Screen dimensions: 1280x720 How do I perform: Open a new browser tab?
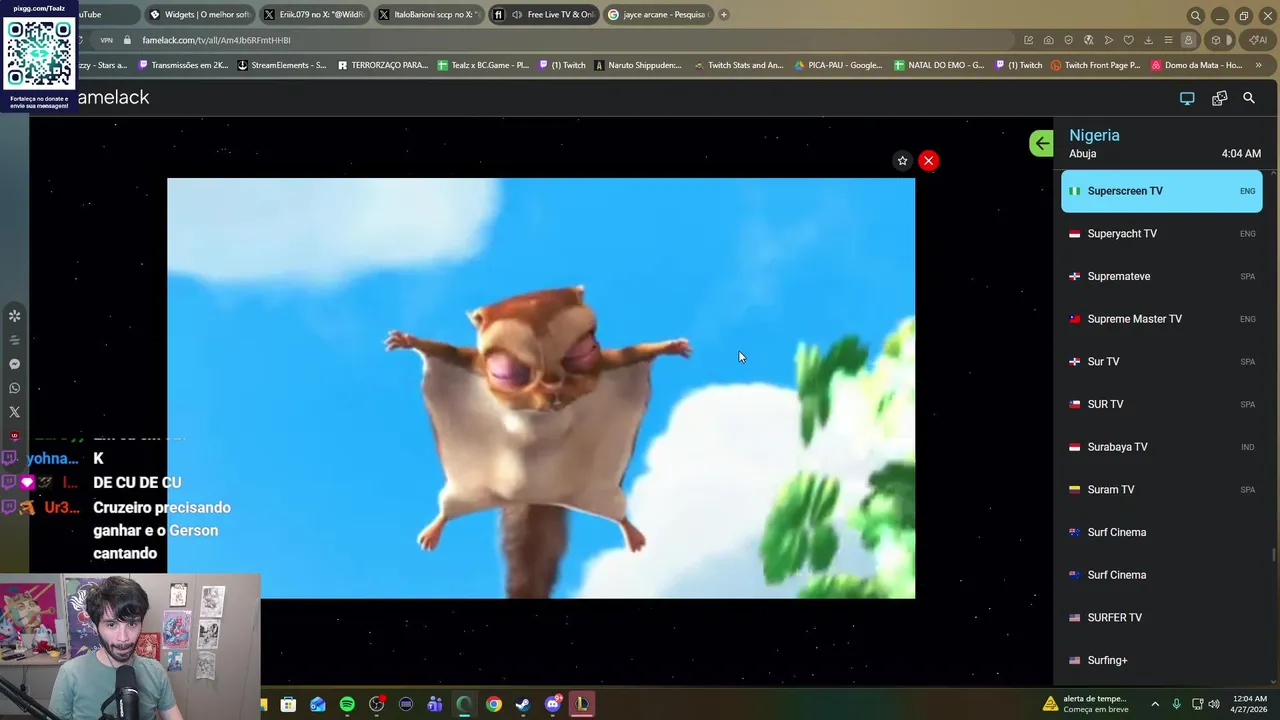(724, 15)
